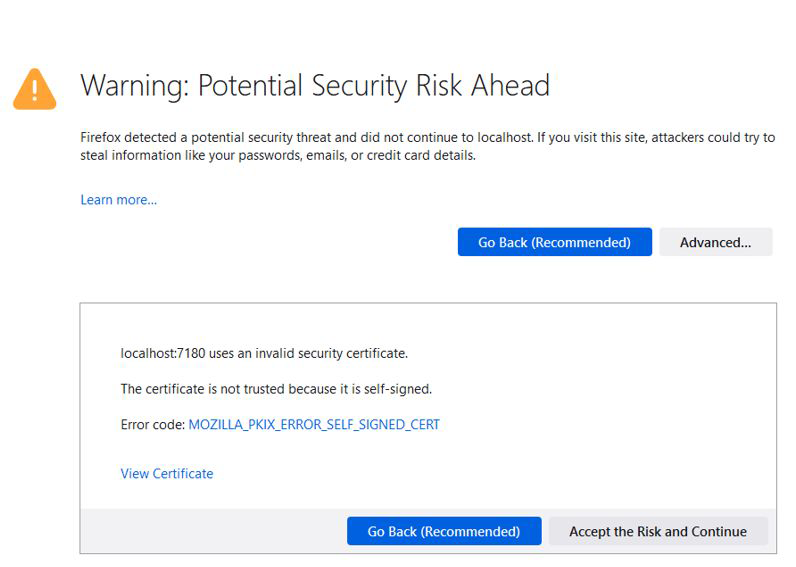Click the orange warning triangle icon
This screenshot has height=567, width=796.
pyautogui.click(x=35, y=89)
